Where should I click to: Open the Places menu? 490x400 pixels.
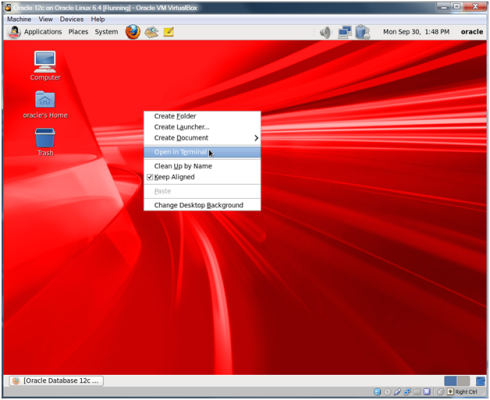coord(78,32)
